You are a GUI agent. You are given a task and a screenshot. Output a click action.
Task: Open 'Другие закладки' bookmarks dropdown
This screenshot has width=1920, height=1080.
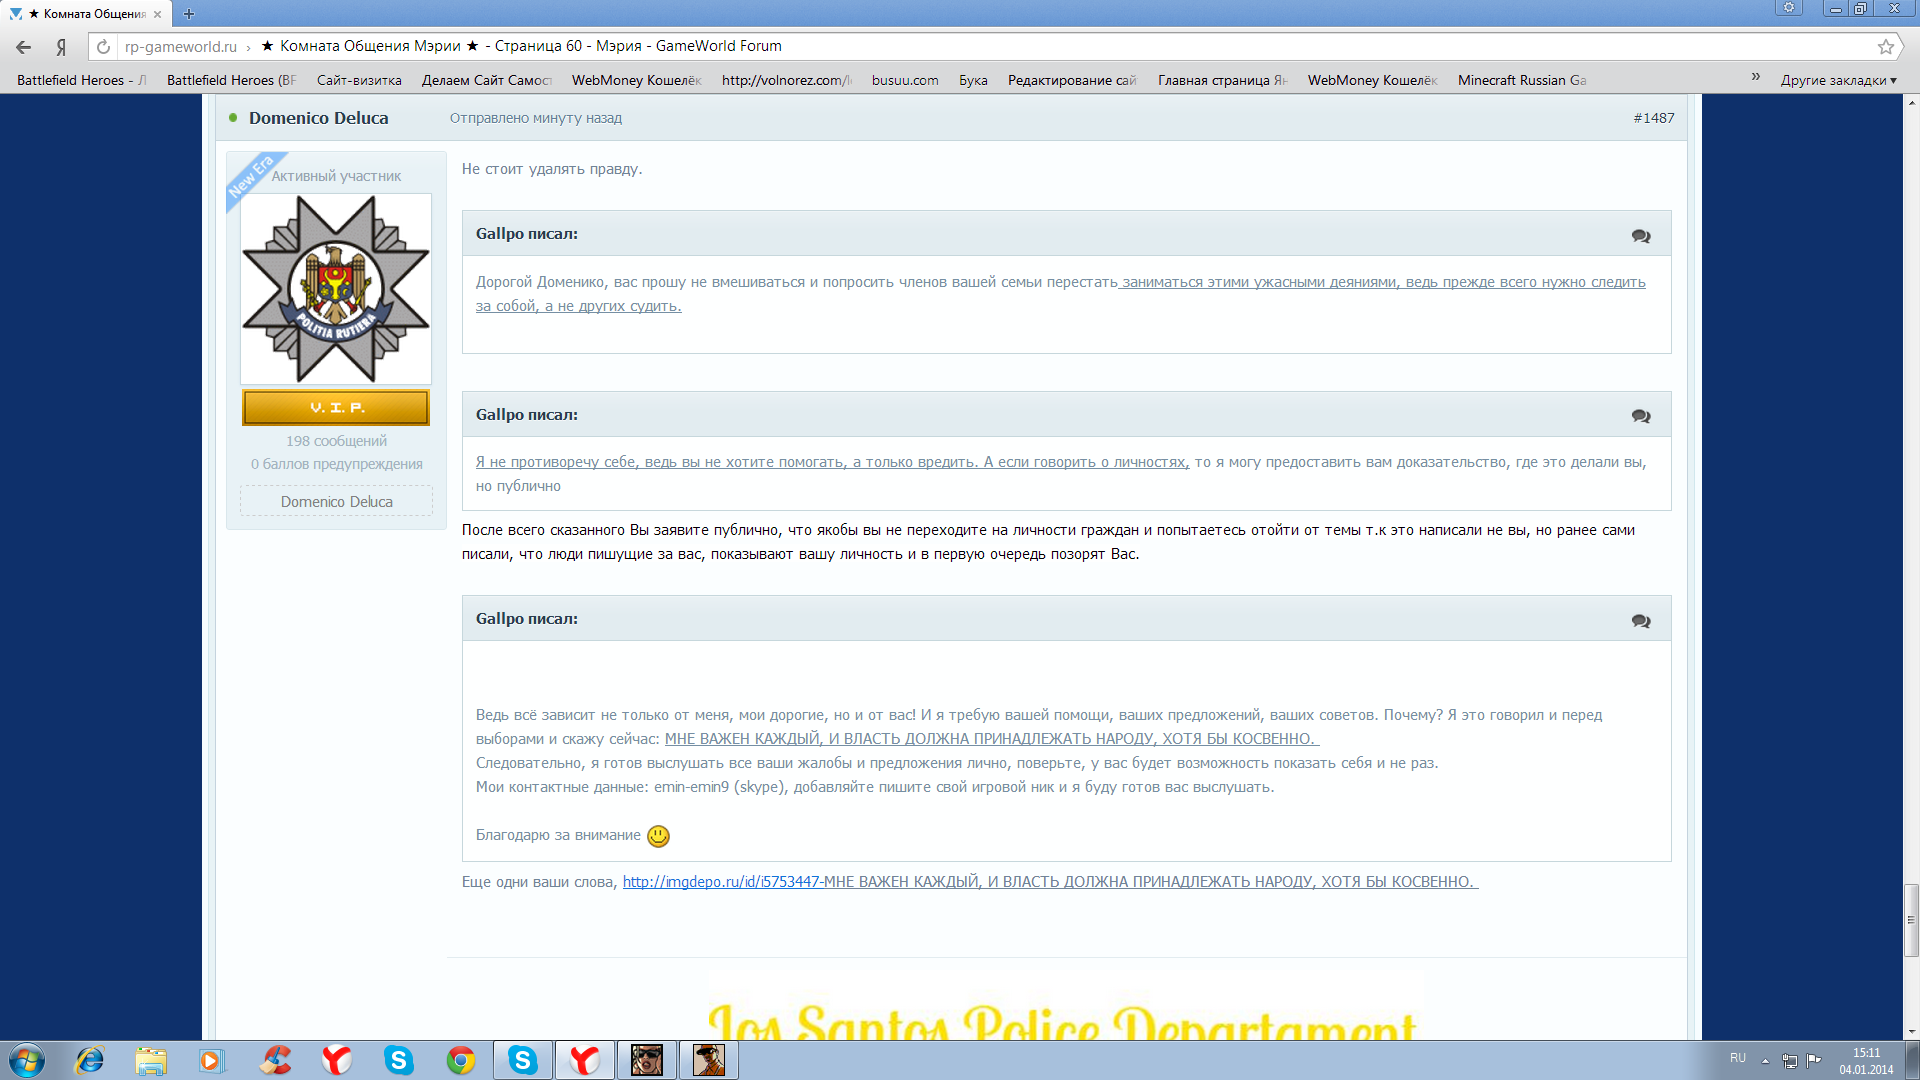pos(1838,80)
